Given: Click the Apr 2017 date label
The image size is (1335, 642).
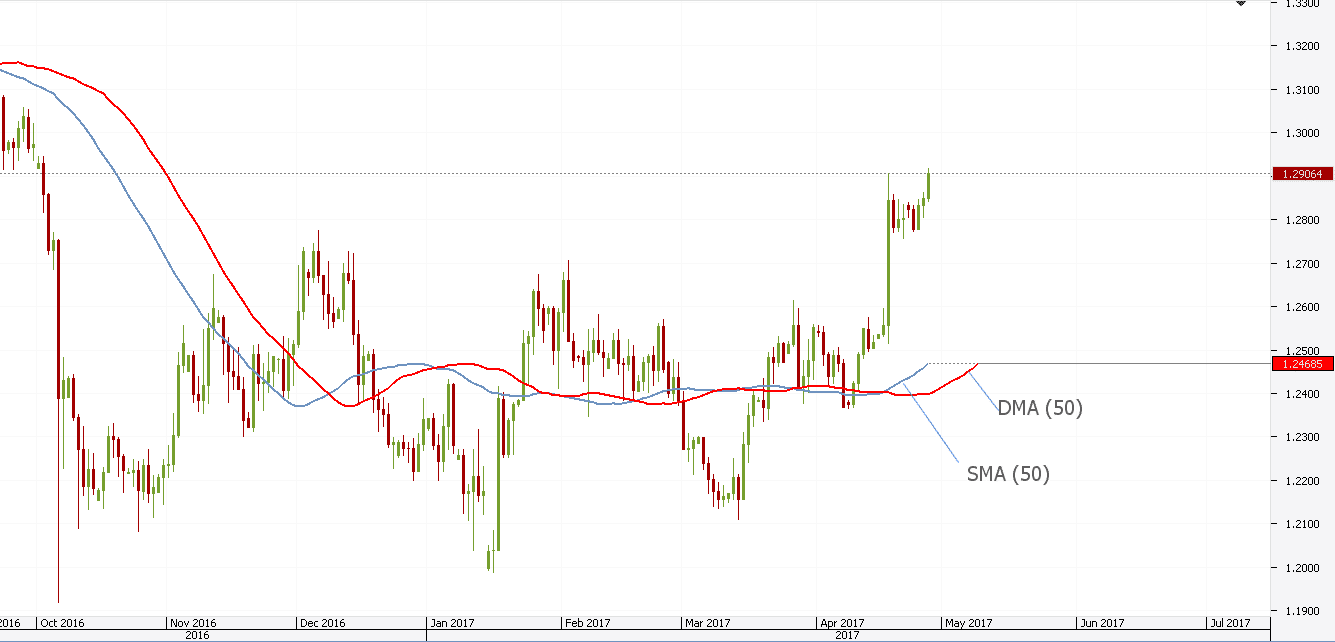Looking at the screenshot, I should pos(841,622).
